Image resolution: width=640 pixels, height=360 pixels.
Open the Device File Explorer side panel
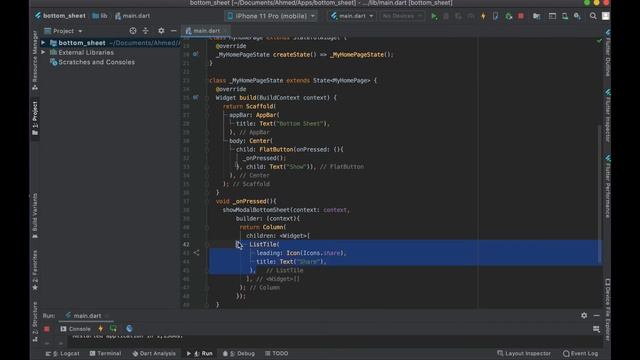[x=607, y=309]
